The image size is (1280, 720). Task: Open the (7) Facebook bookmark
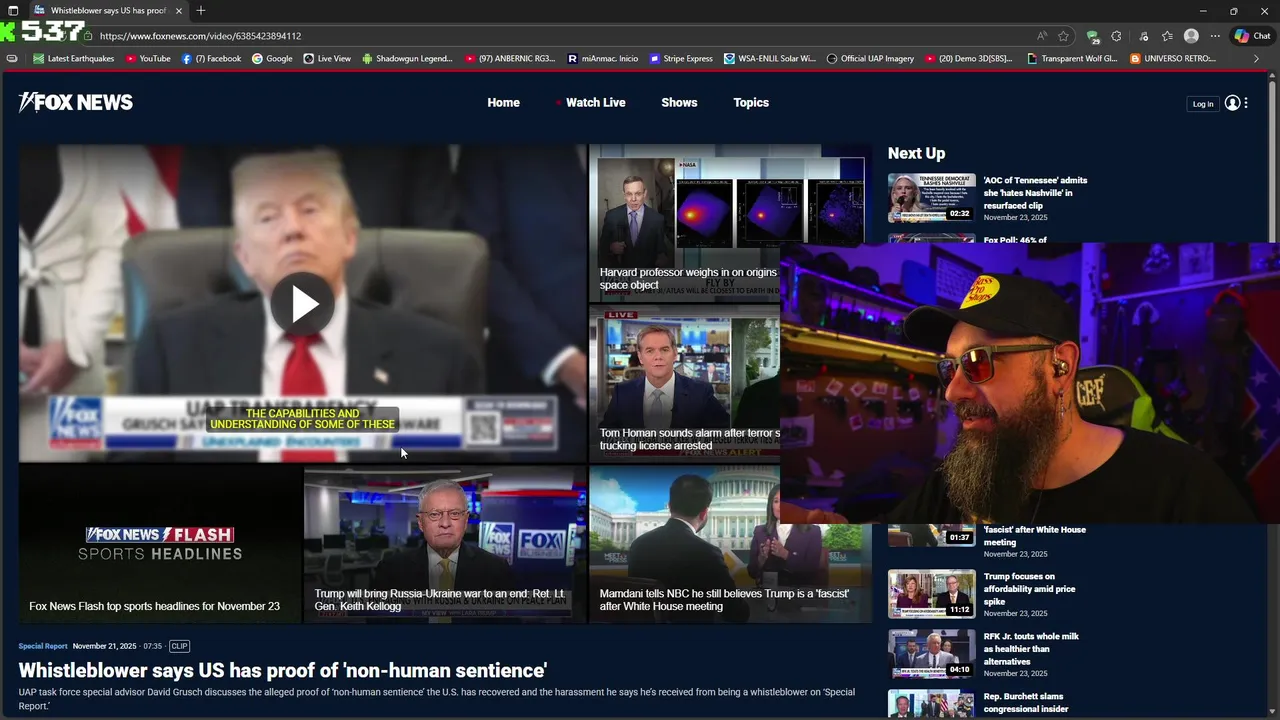point(211,59)
